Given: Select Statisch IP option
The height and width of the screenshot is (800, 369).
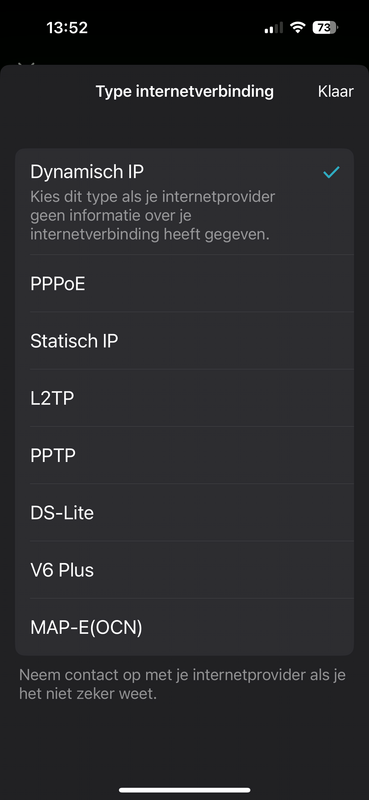Looking at the screenshot, I should click(184, 340).
